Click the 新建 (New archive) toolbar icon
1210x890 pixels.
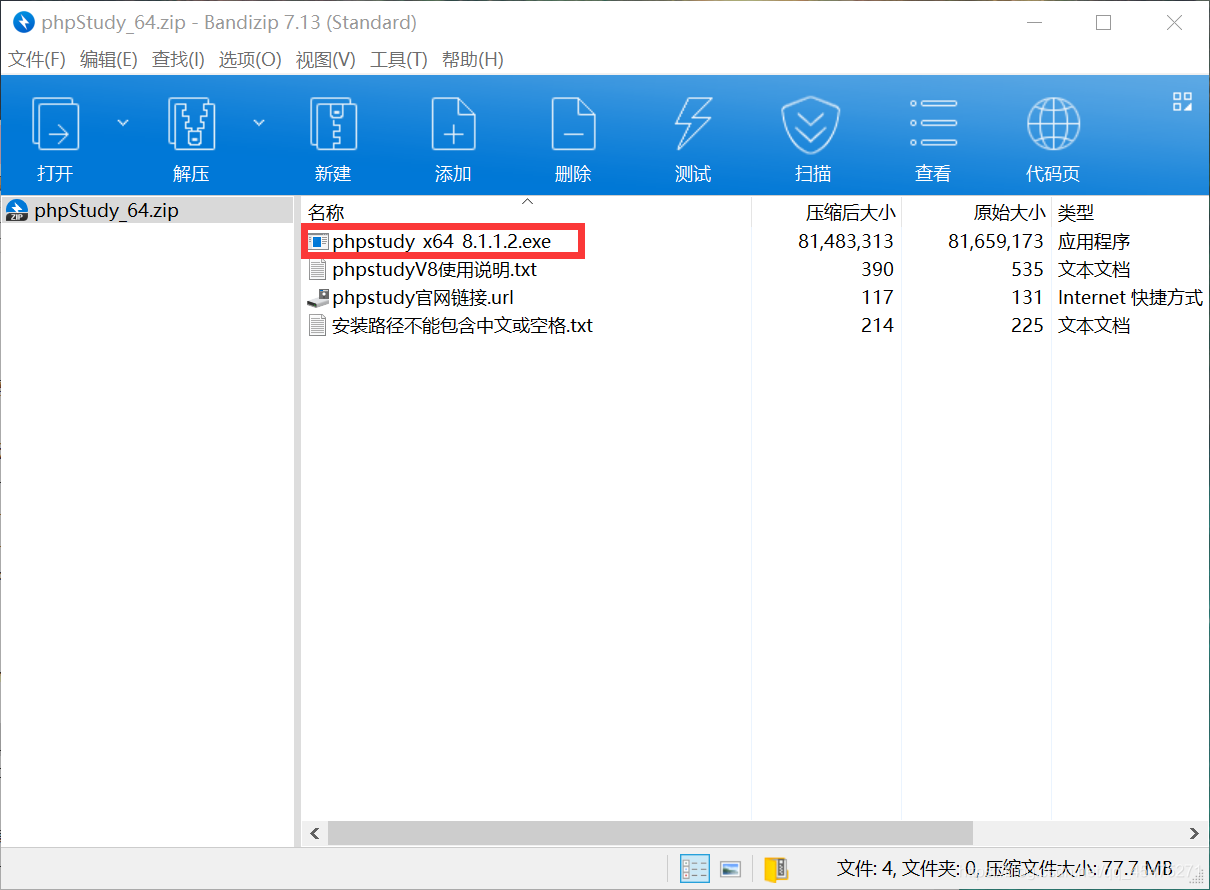pos(333,123)
